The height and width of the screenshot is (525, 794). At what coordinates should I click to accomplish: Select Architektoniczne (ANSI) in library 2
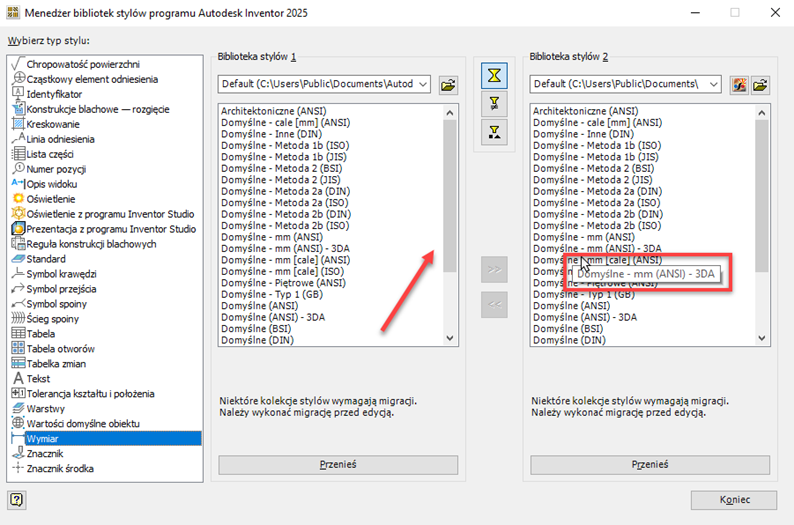[x=585, y=111]
